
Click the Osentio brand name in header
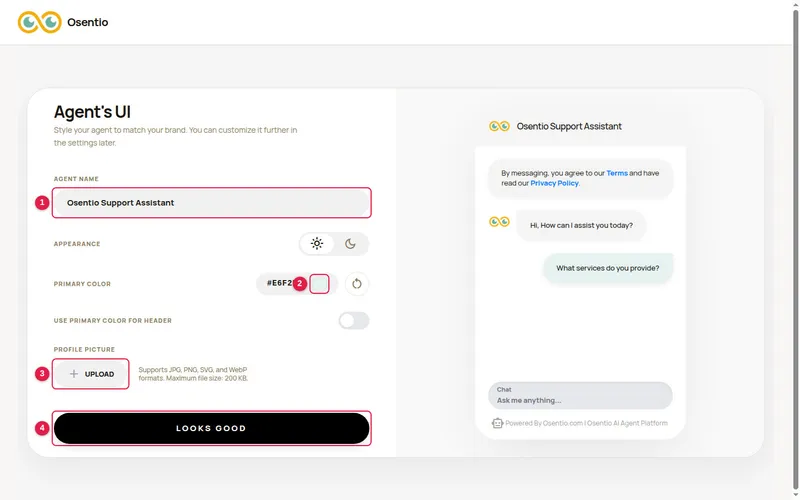click(88, 22)
